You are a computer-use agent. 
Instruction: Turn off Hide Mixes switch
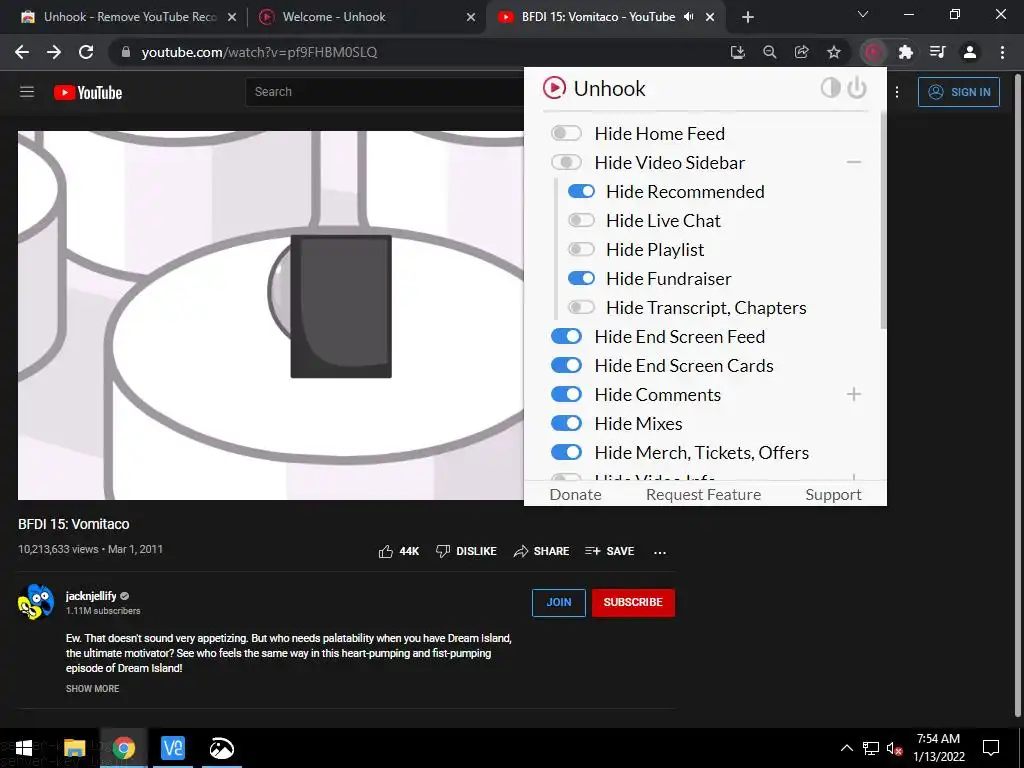pyautogui.click(x=566, y=423)
